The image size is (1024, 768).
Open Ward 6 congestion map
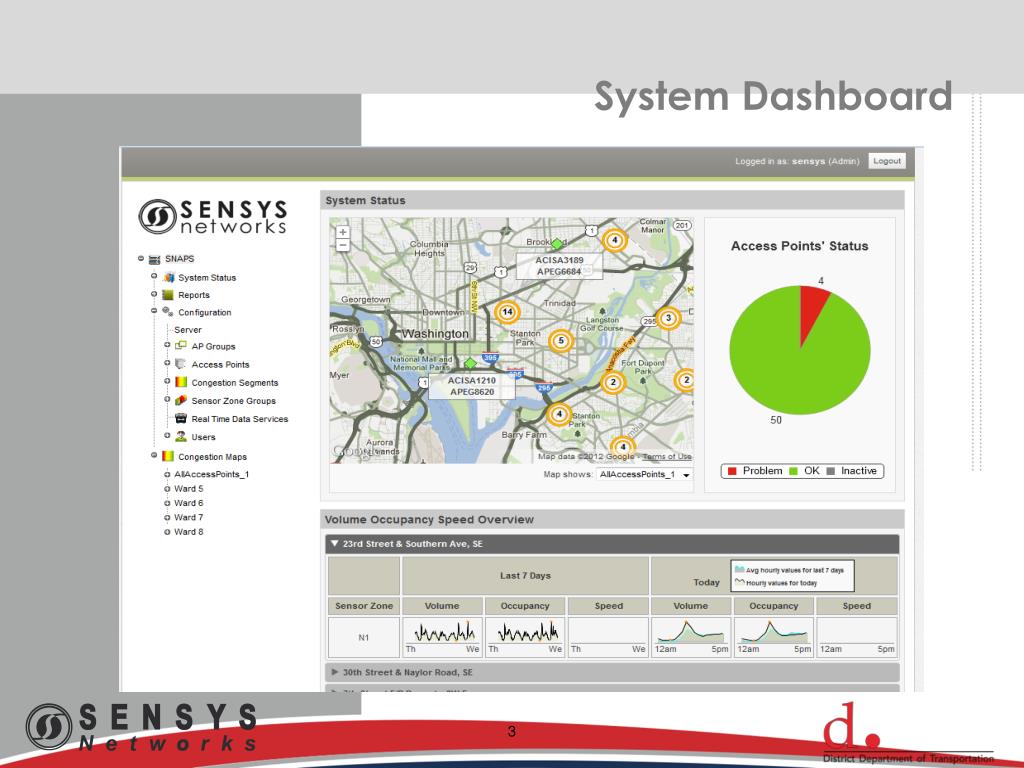[x=189, y=503]
